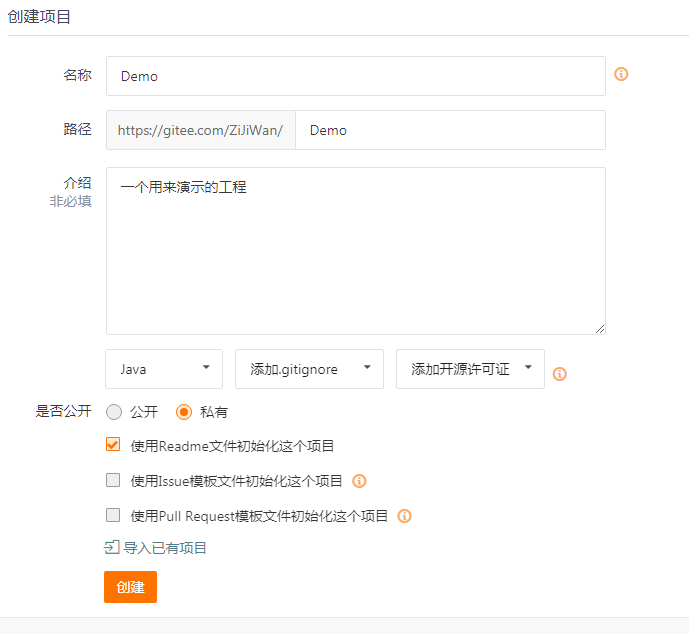
Task: Click the 使用Pull Request模板文件初始化这个项目 label
Action: tap(259, 516)
